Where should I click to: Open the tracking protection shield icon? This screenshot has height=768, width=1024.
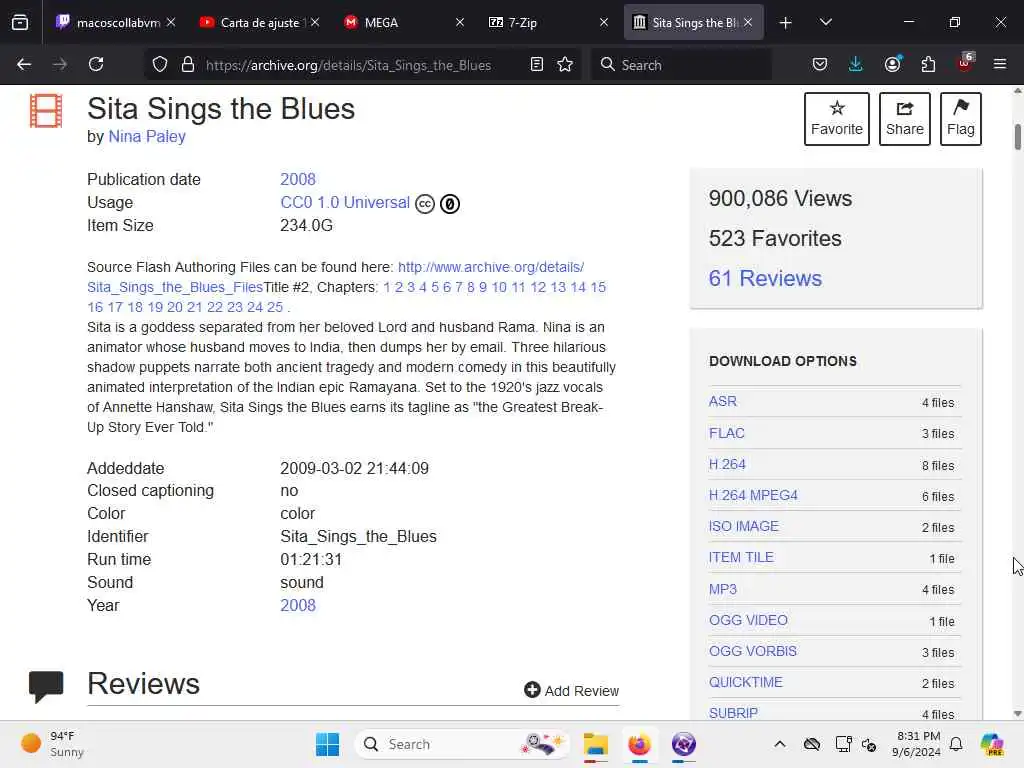click(160, 65)
